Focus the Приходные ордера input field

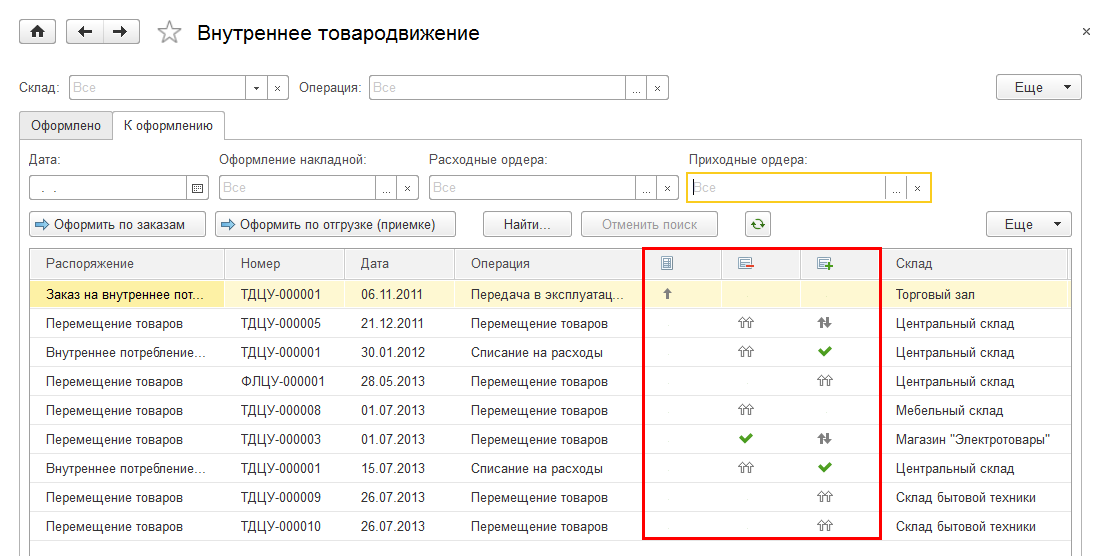click(786, 188)
